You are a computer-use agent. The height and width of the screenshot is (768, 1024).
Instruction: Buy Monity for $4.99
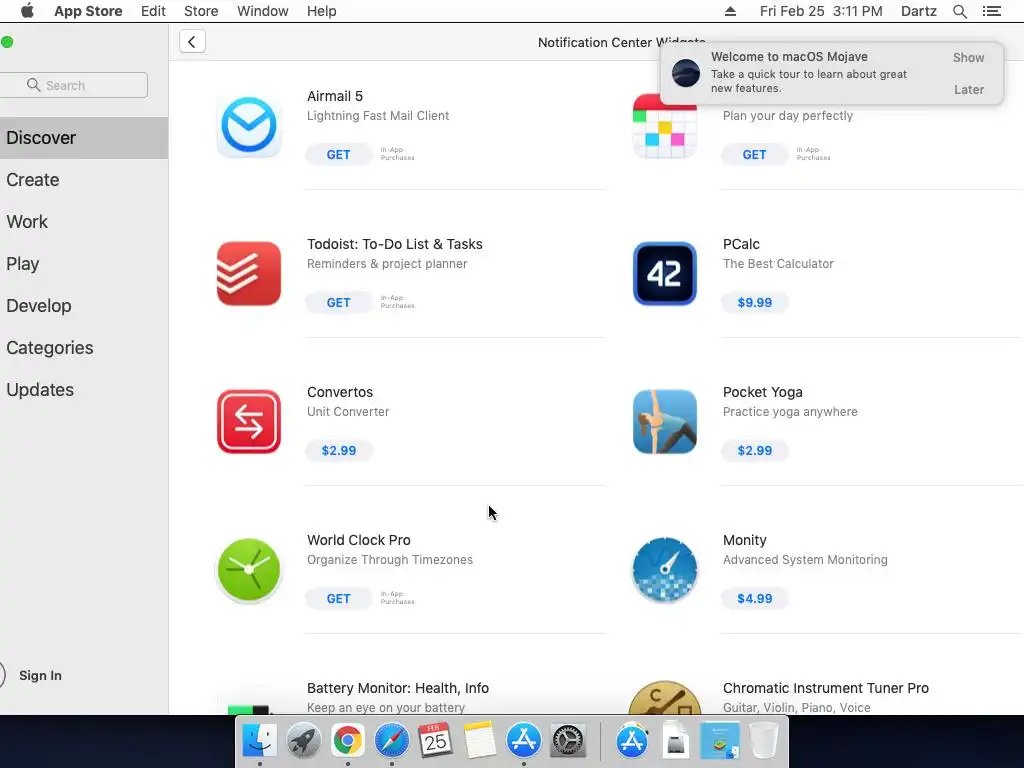[754, 598]
